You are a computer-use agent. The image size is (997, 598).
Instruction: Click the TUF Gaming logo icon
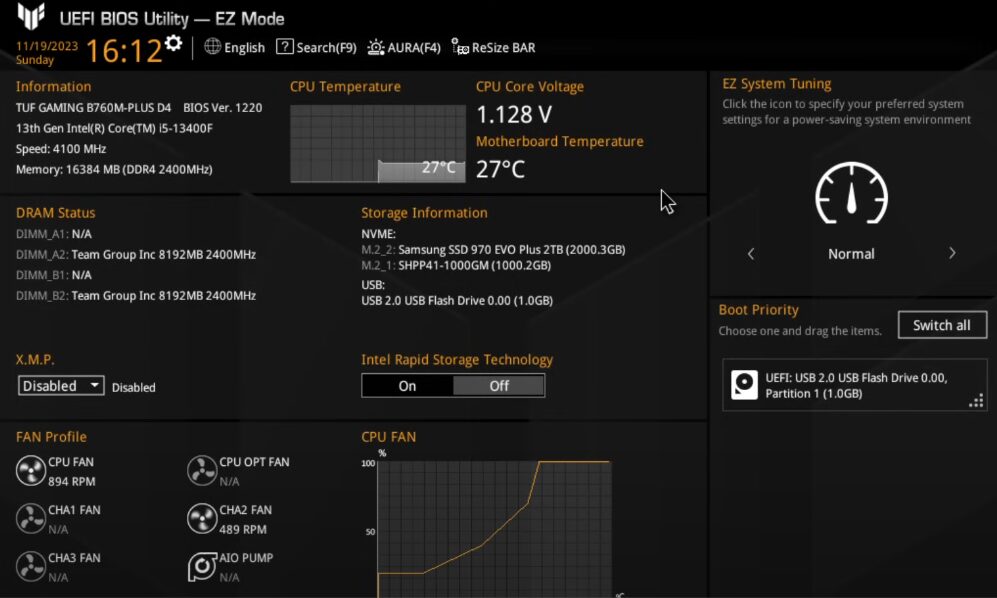31,16
